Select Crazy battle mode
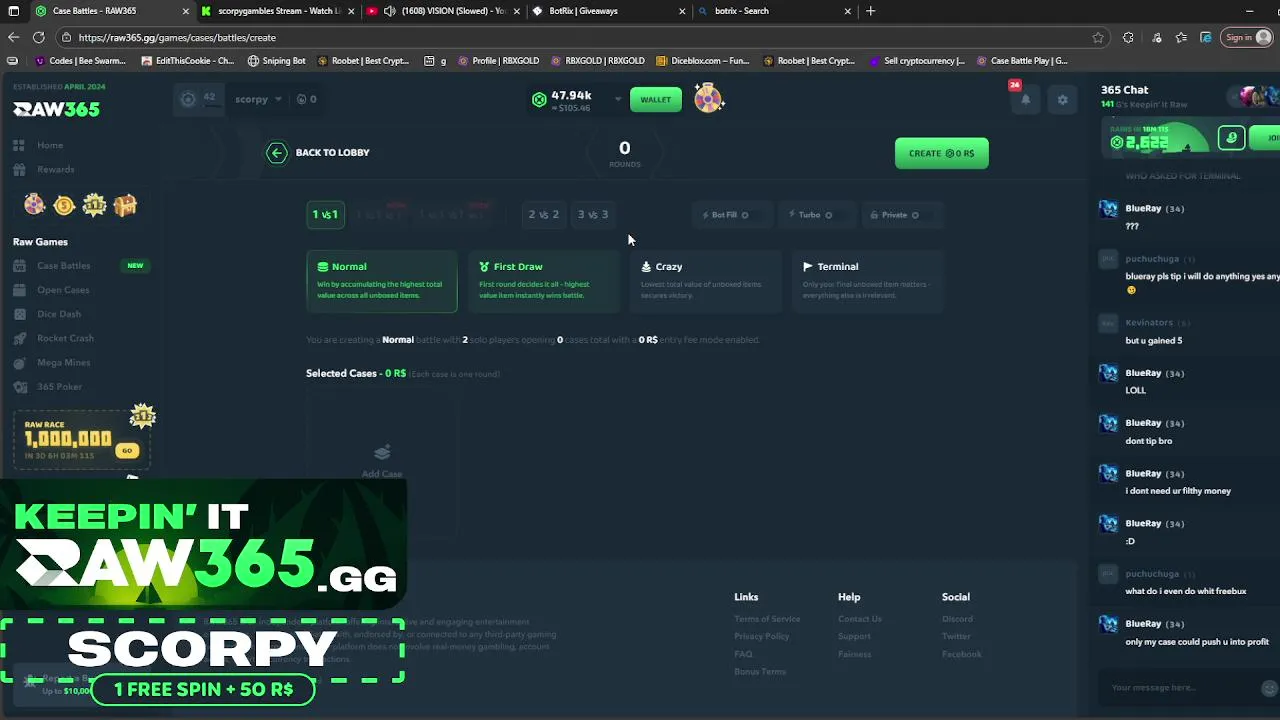This screenshot has width=1280, height=720. [x=706, y=281]
